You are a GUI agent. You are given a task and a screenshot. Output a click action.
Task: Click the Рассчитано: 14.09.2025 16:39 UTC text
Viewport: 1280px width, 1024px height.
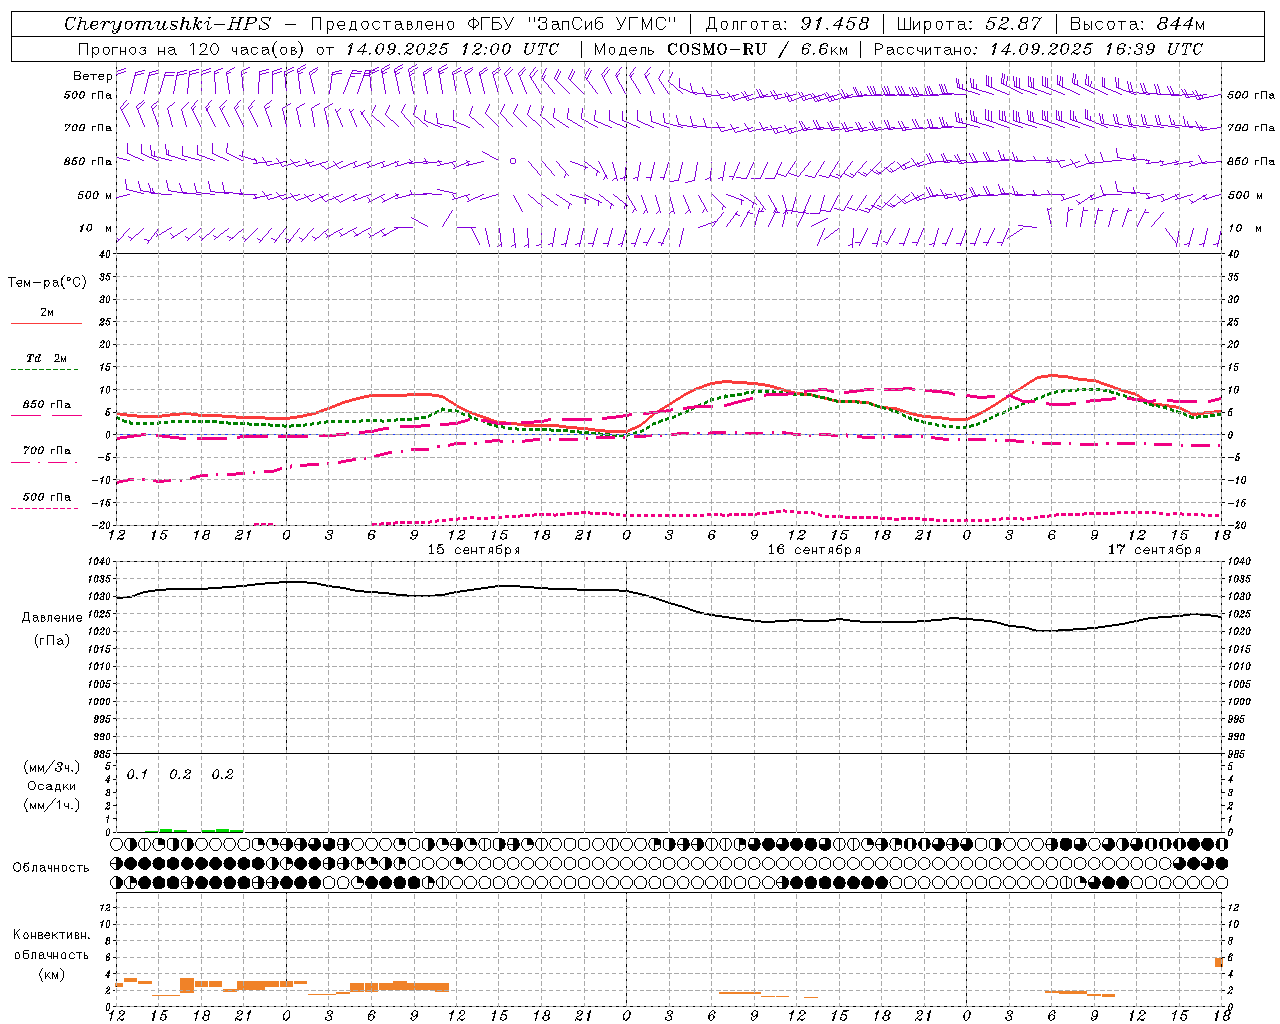1038,49
